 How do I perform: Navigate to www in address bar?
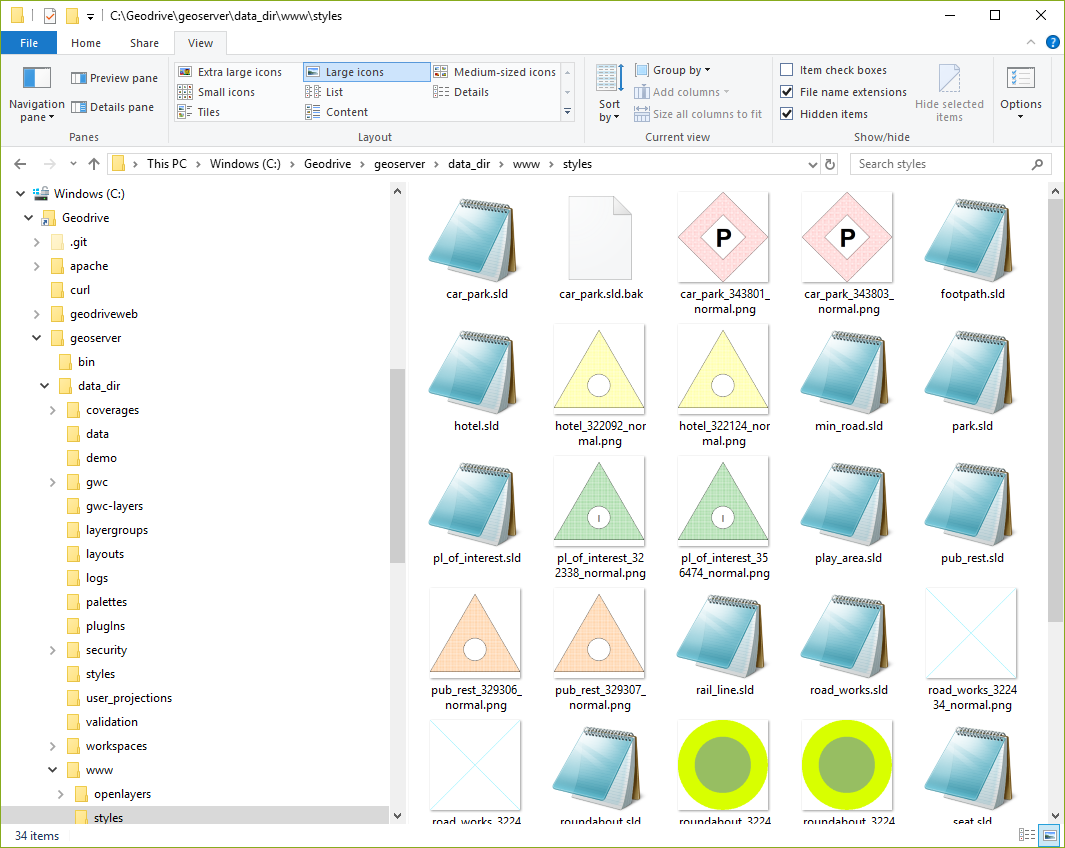[526, 164]
